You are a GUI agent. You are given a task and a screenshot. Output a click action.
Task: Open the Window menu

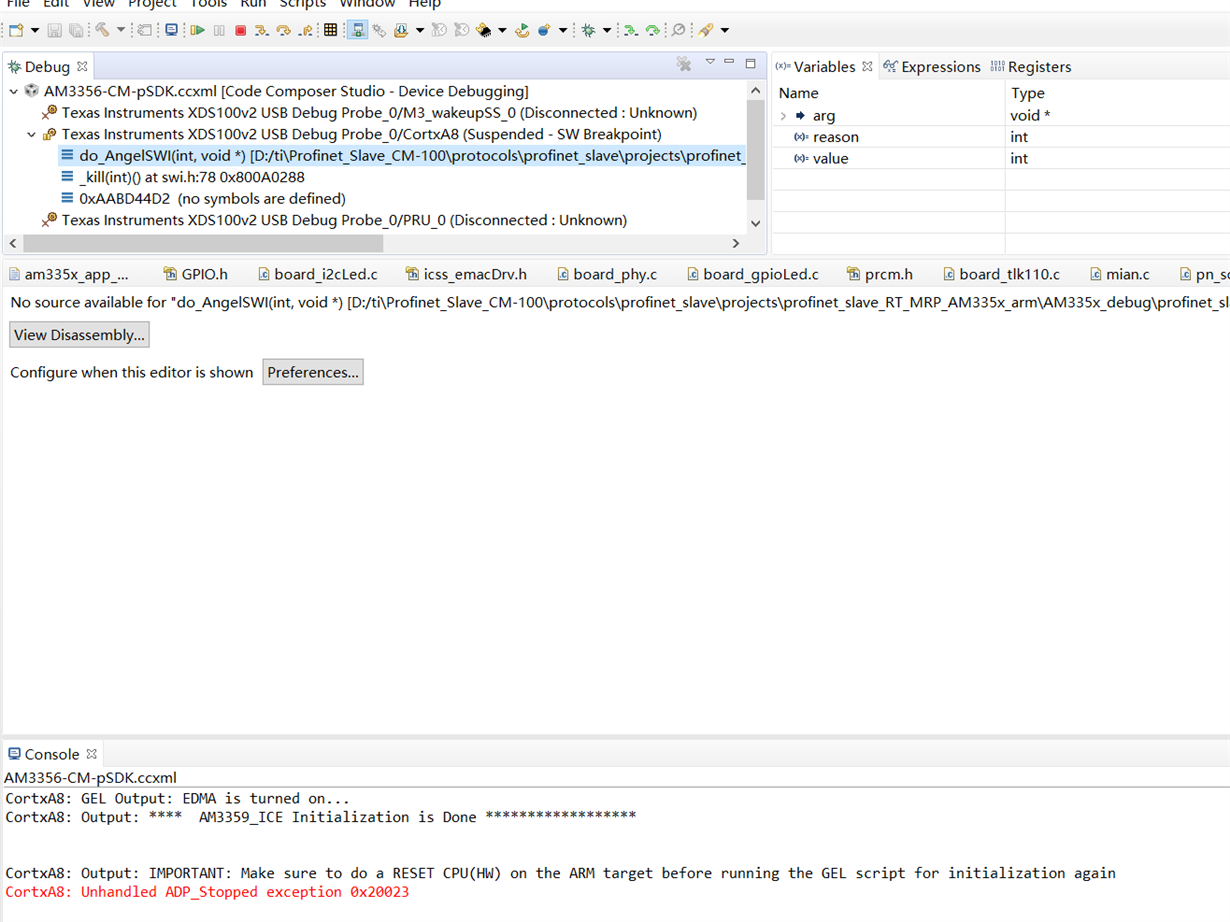[367, 4]
